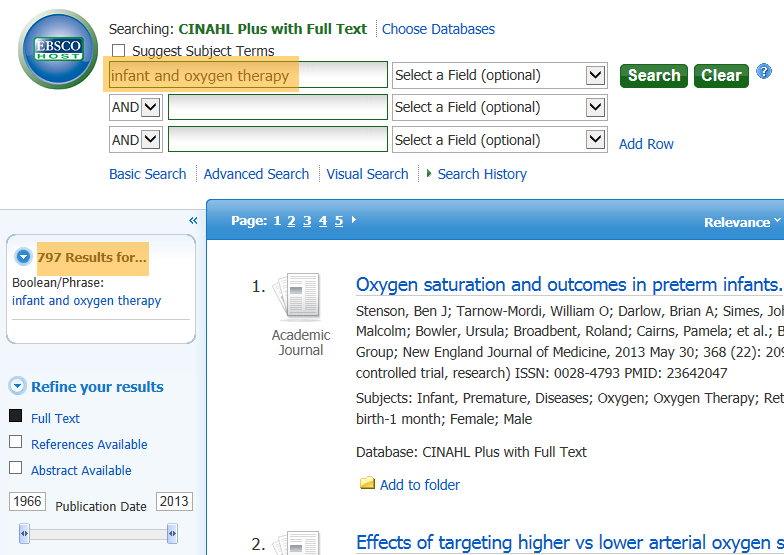Collapse the left sidebar with double-chevron icon
Image resolution: width=784 pixels, height=555 pixels.
click(193, 221)
